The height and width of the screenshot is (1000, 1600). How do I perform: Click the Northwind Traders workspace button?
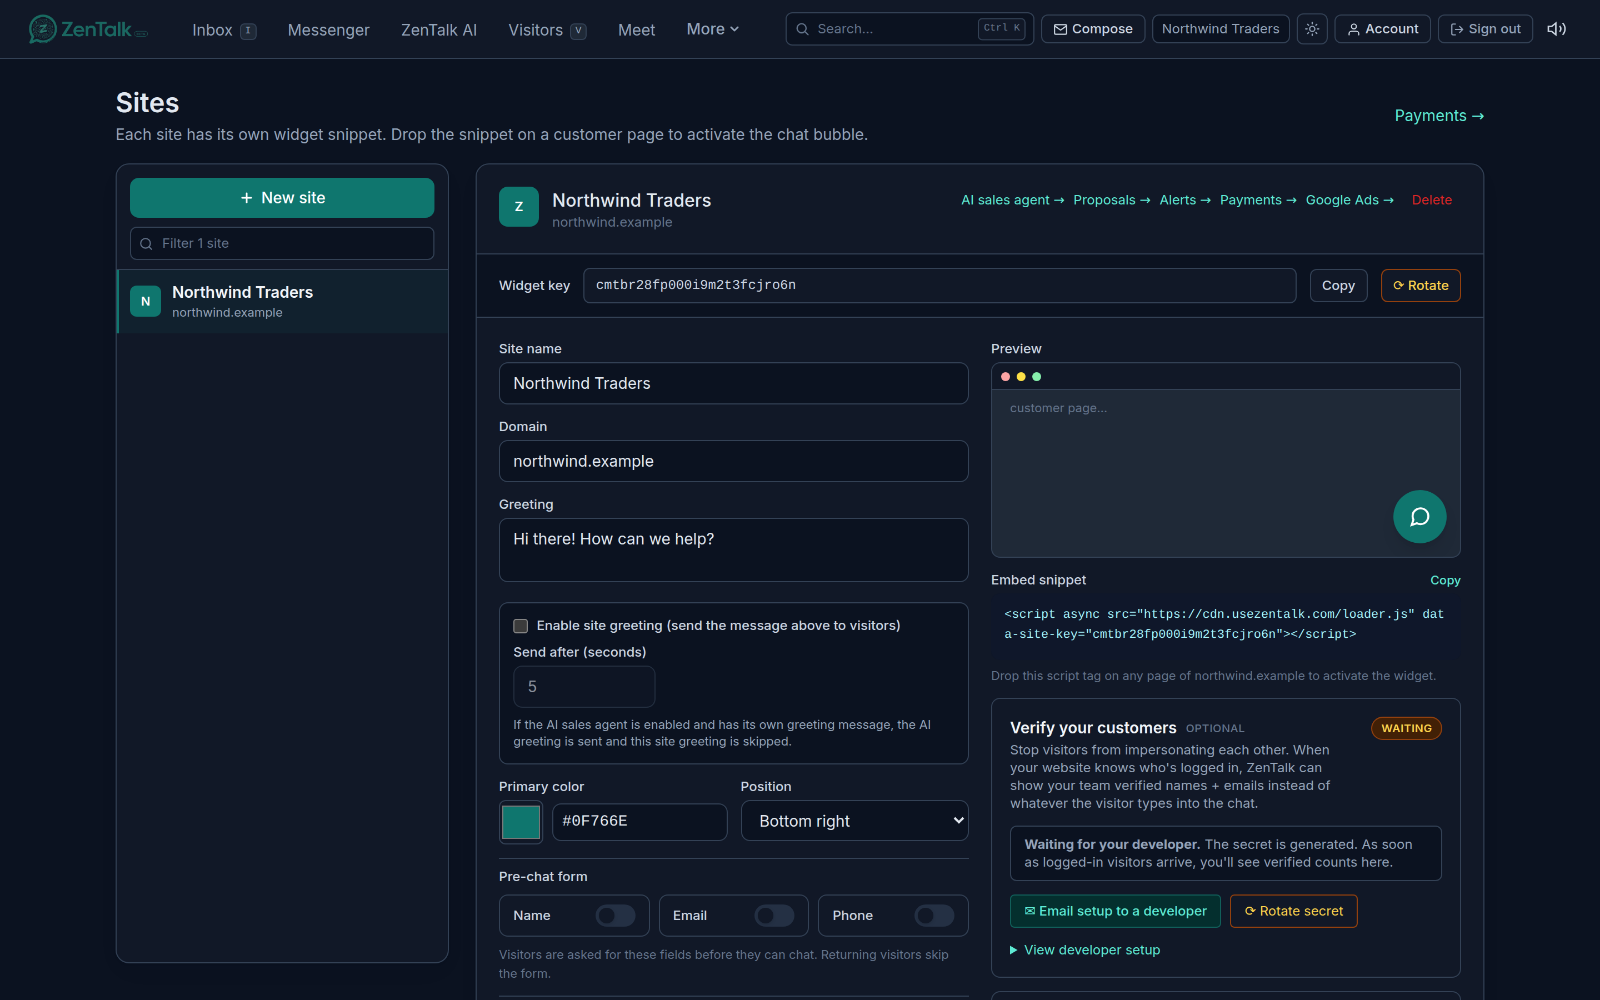(1220, 29)
